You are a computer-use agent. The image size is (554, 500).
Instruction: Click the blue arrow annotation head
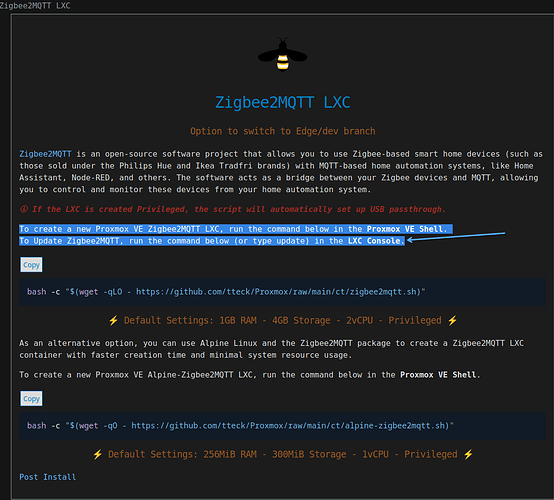[x=411, y=240]
